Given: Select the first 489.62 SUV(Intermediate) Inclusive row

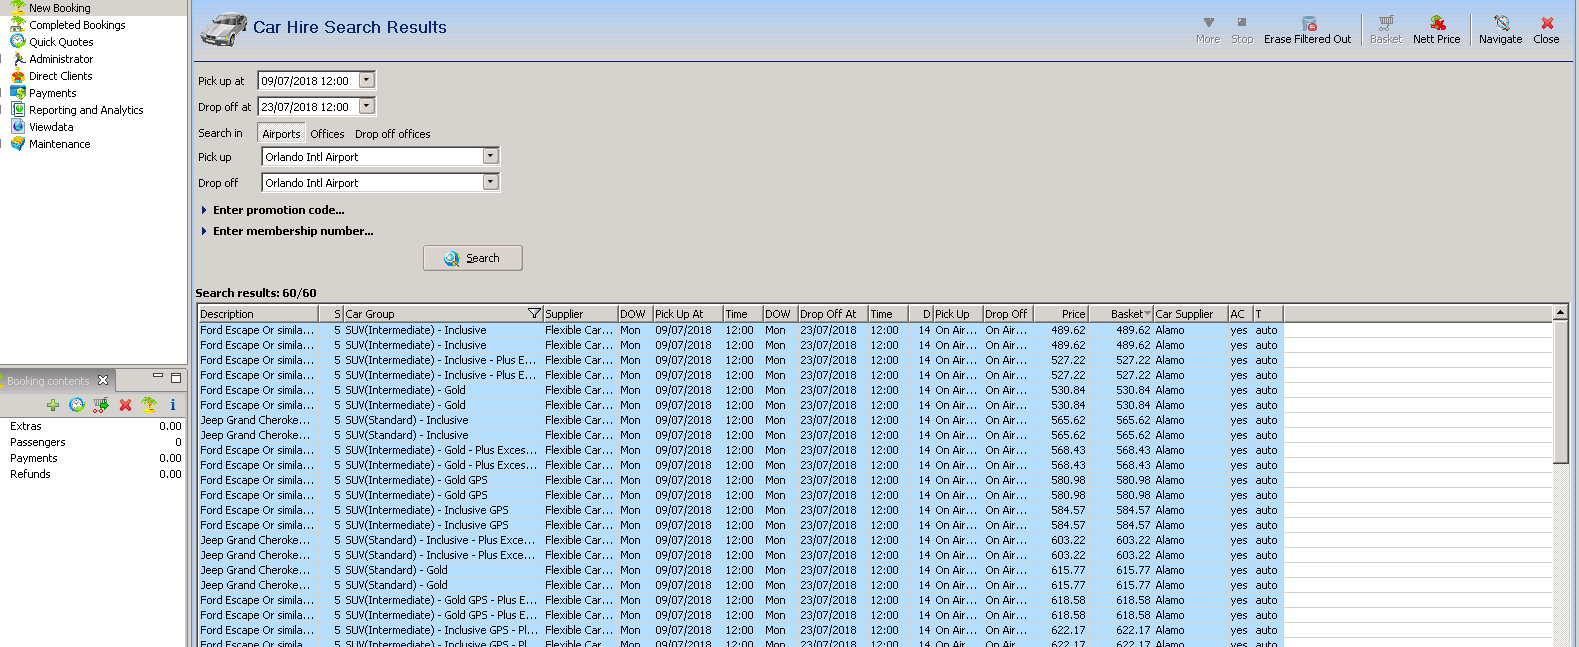Looking at the screenshot, I should tap(740, 330).
